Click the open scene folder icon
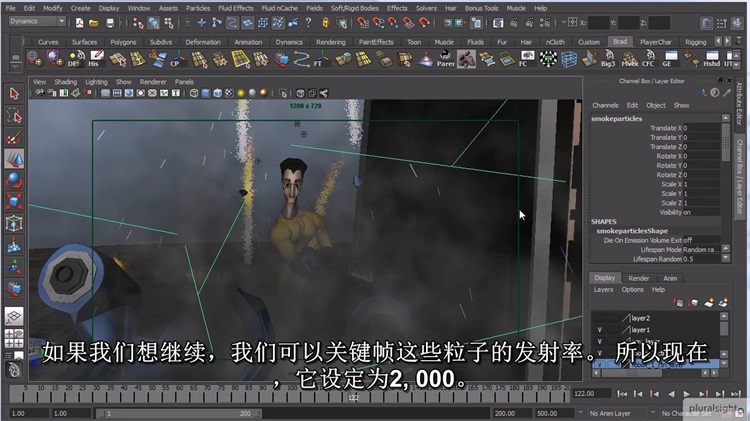Viewport: 750px width, 421px height. 94,23
